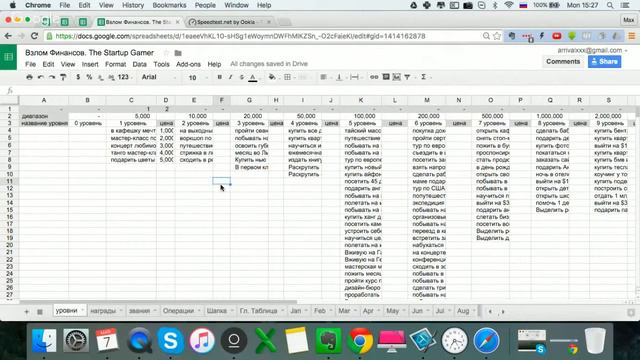
Task: Open the text color picker
Action: (253, 77)
